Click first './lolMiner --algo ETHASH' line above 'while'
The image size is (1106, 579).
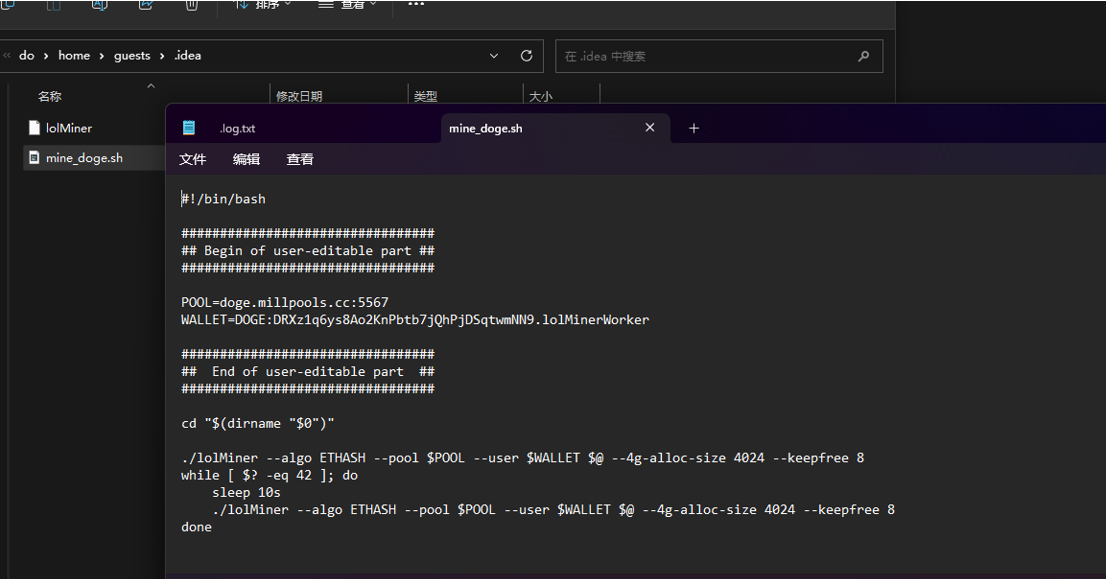click(x=522, y=458)
